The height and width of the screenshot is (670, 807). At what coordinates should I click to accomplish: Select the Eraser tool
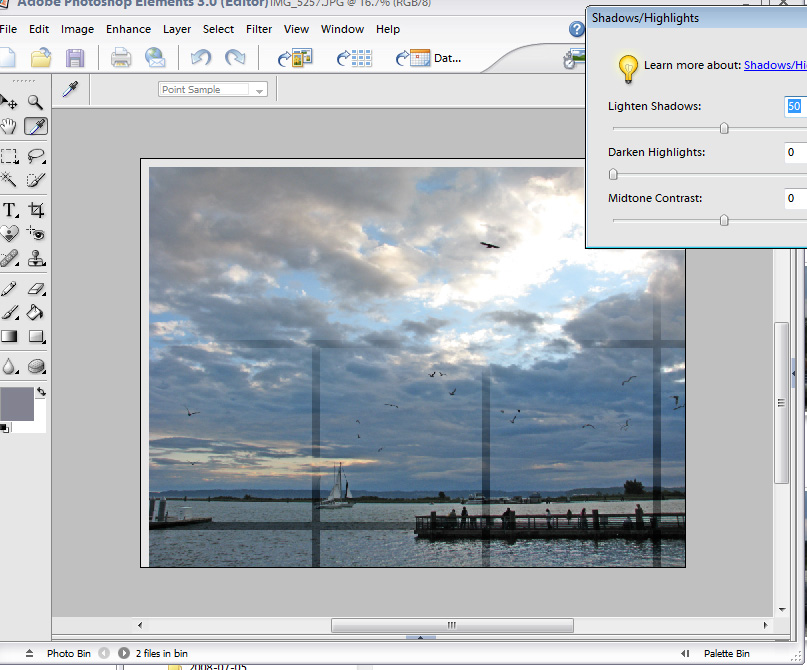point(36,289)
